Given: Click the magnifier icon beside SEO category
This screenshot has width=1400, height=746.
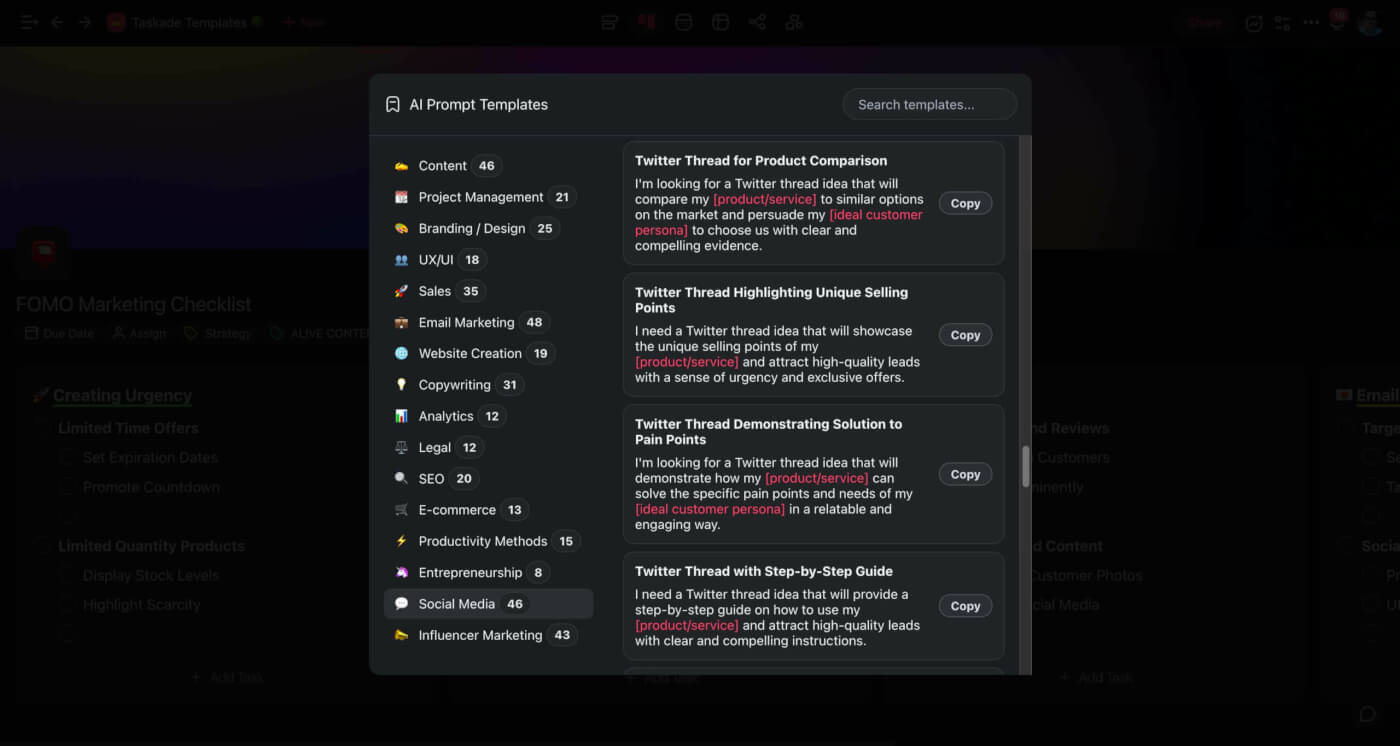Looking at the screenshot, I should pos(403,478).
